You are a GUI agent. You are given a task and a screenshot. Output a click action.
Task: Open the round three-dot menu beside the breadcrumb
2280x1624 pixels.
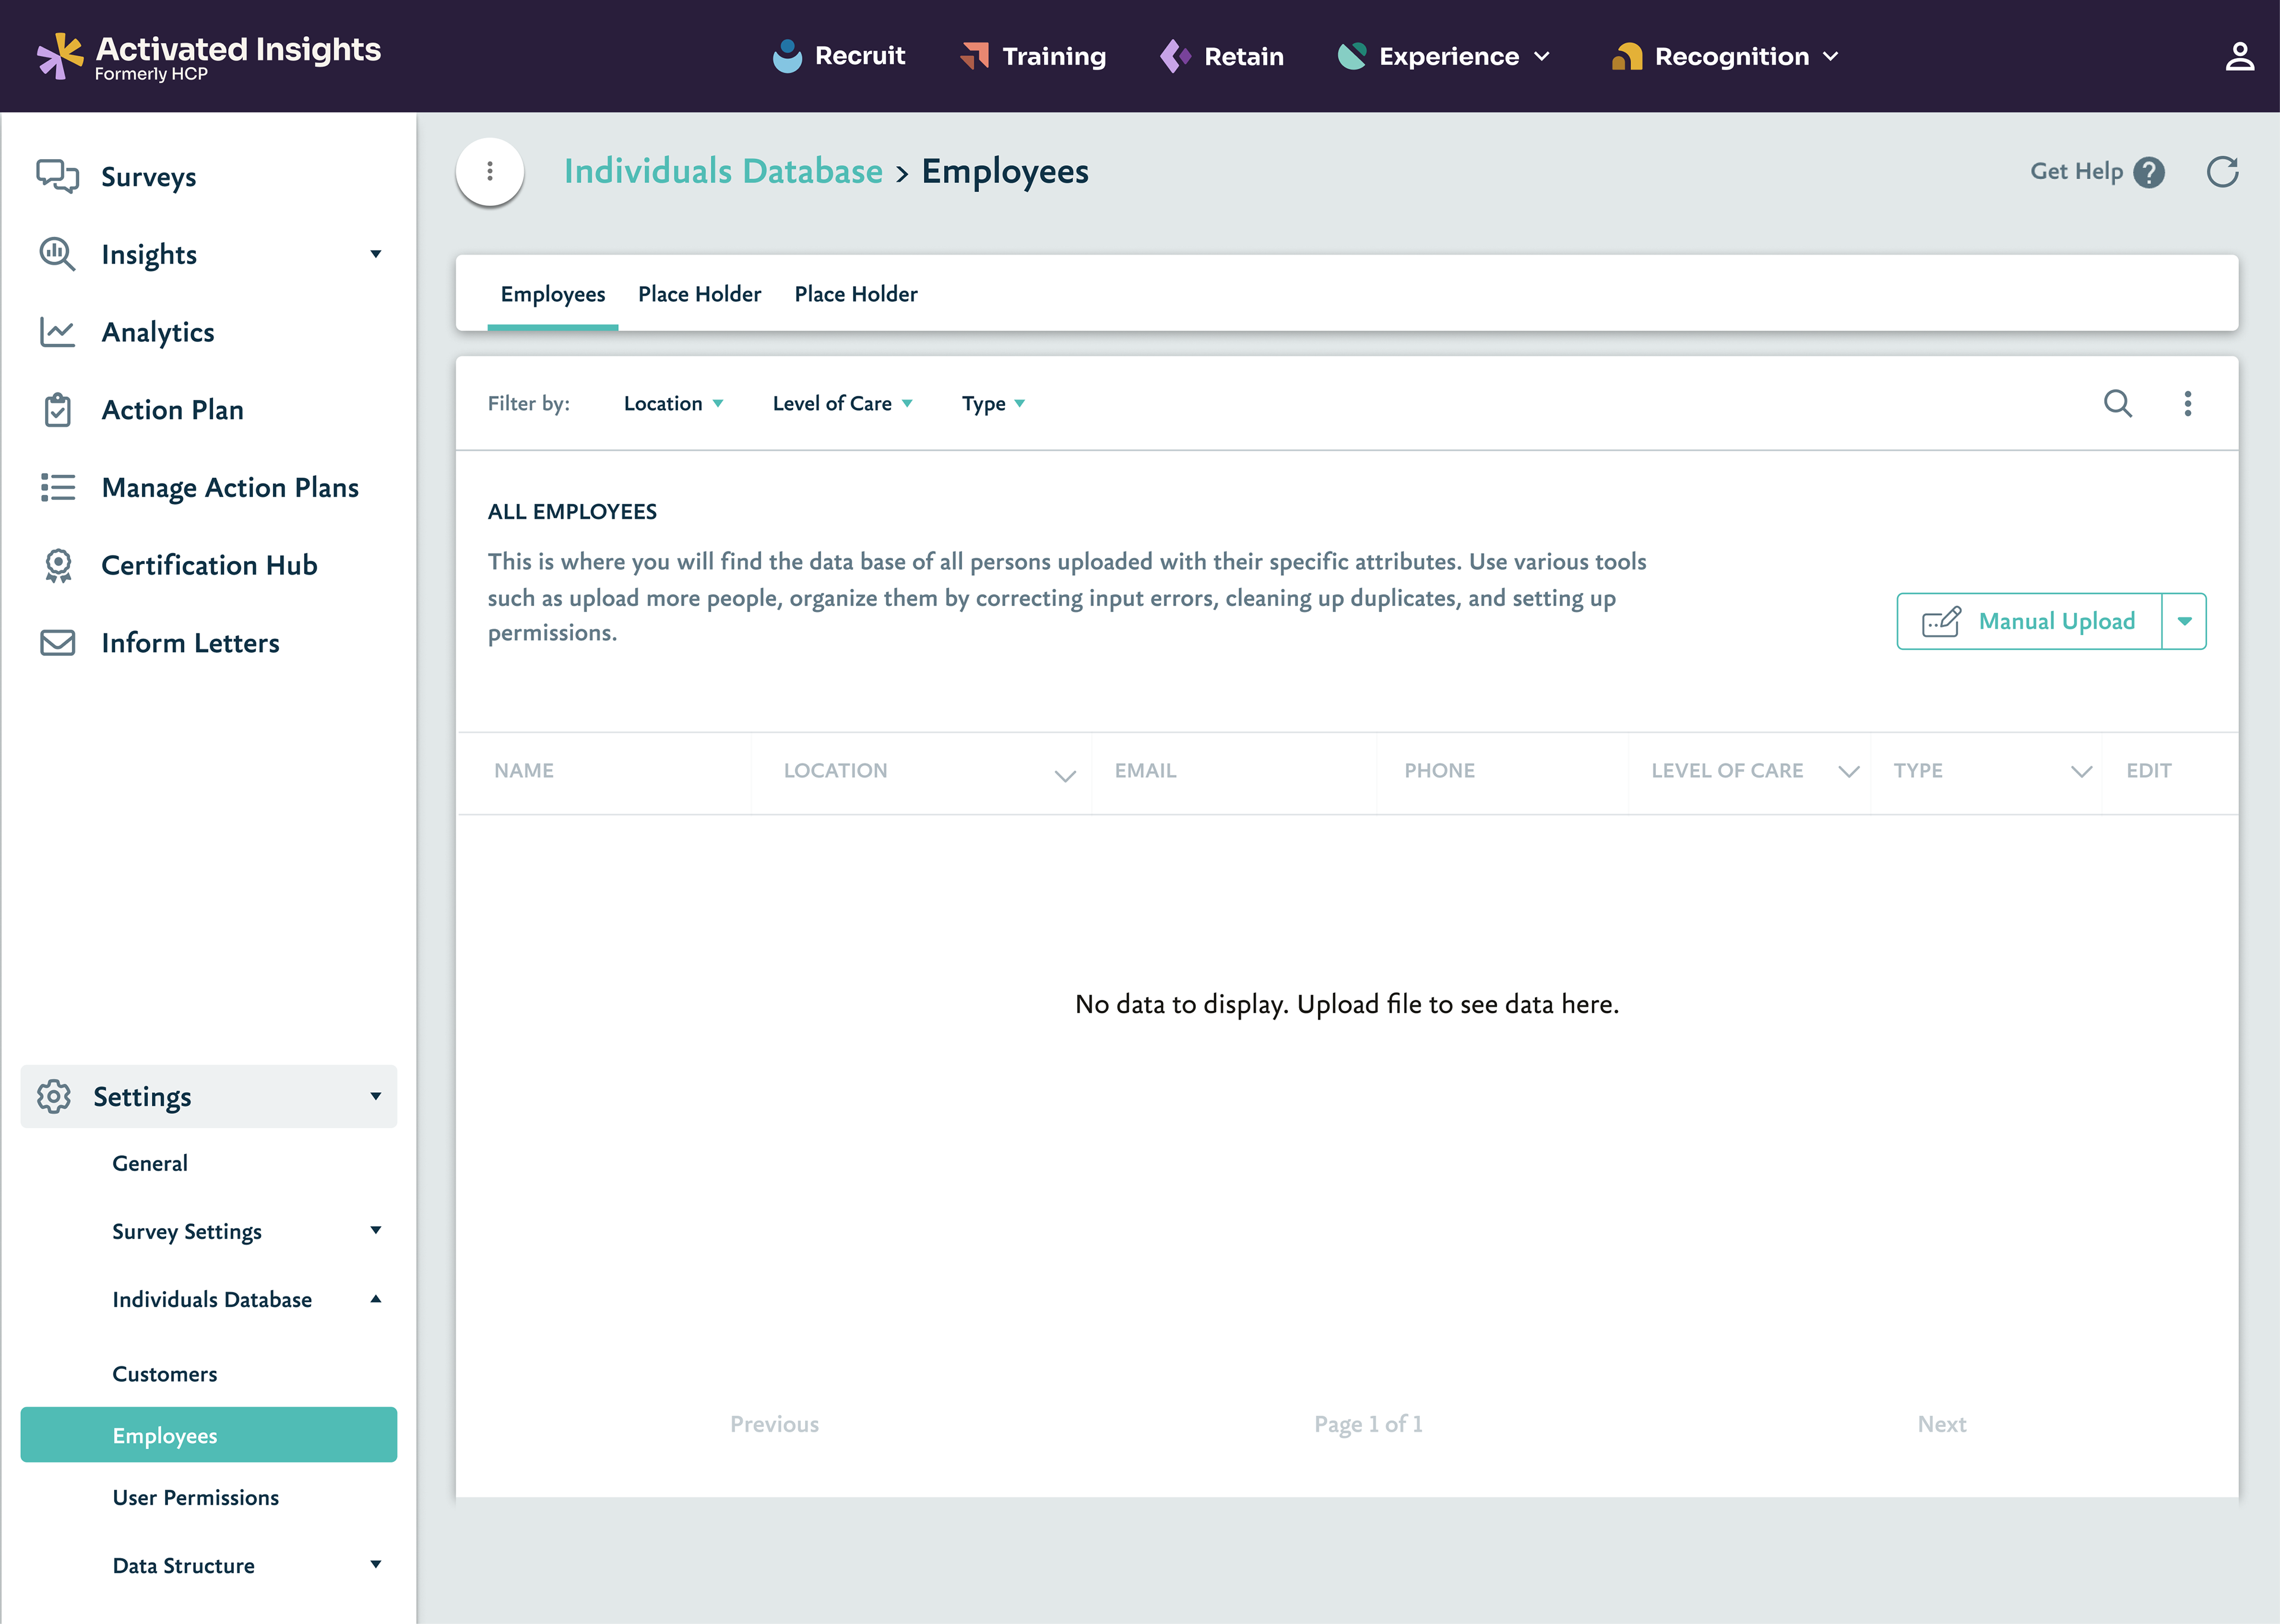coord(490,171)
